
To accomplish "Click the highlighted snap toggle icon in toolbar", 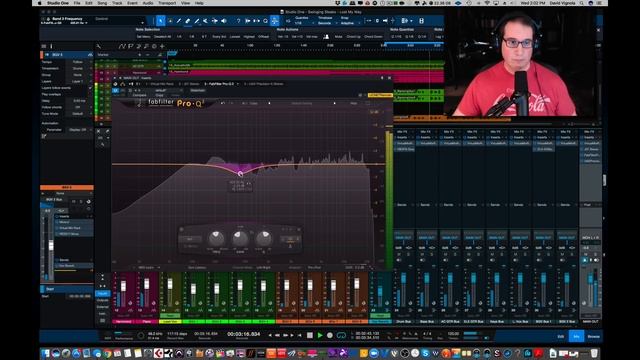I will [275, 20].
